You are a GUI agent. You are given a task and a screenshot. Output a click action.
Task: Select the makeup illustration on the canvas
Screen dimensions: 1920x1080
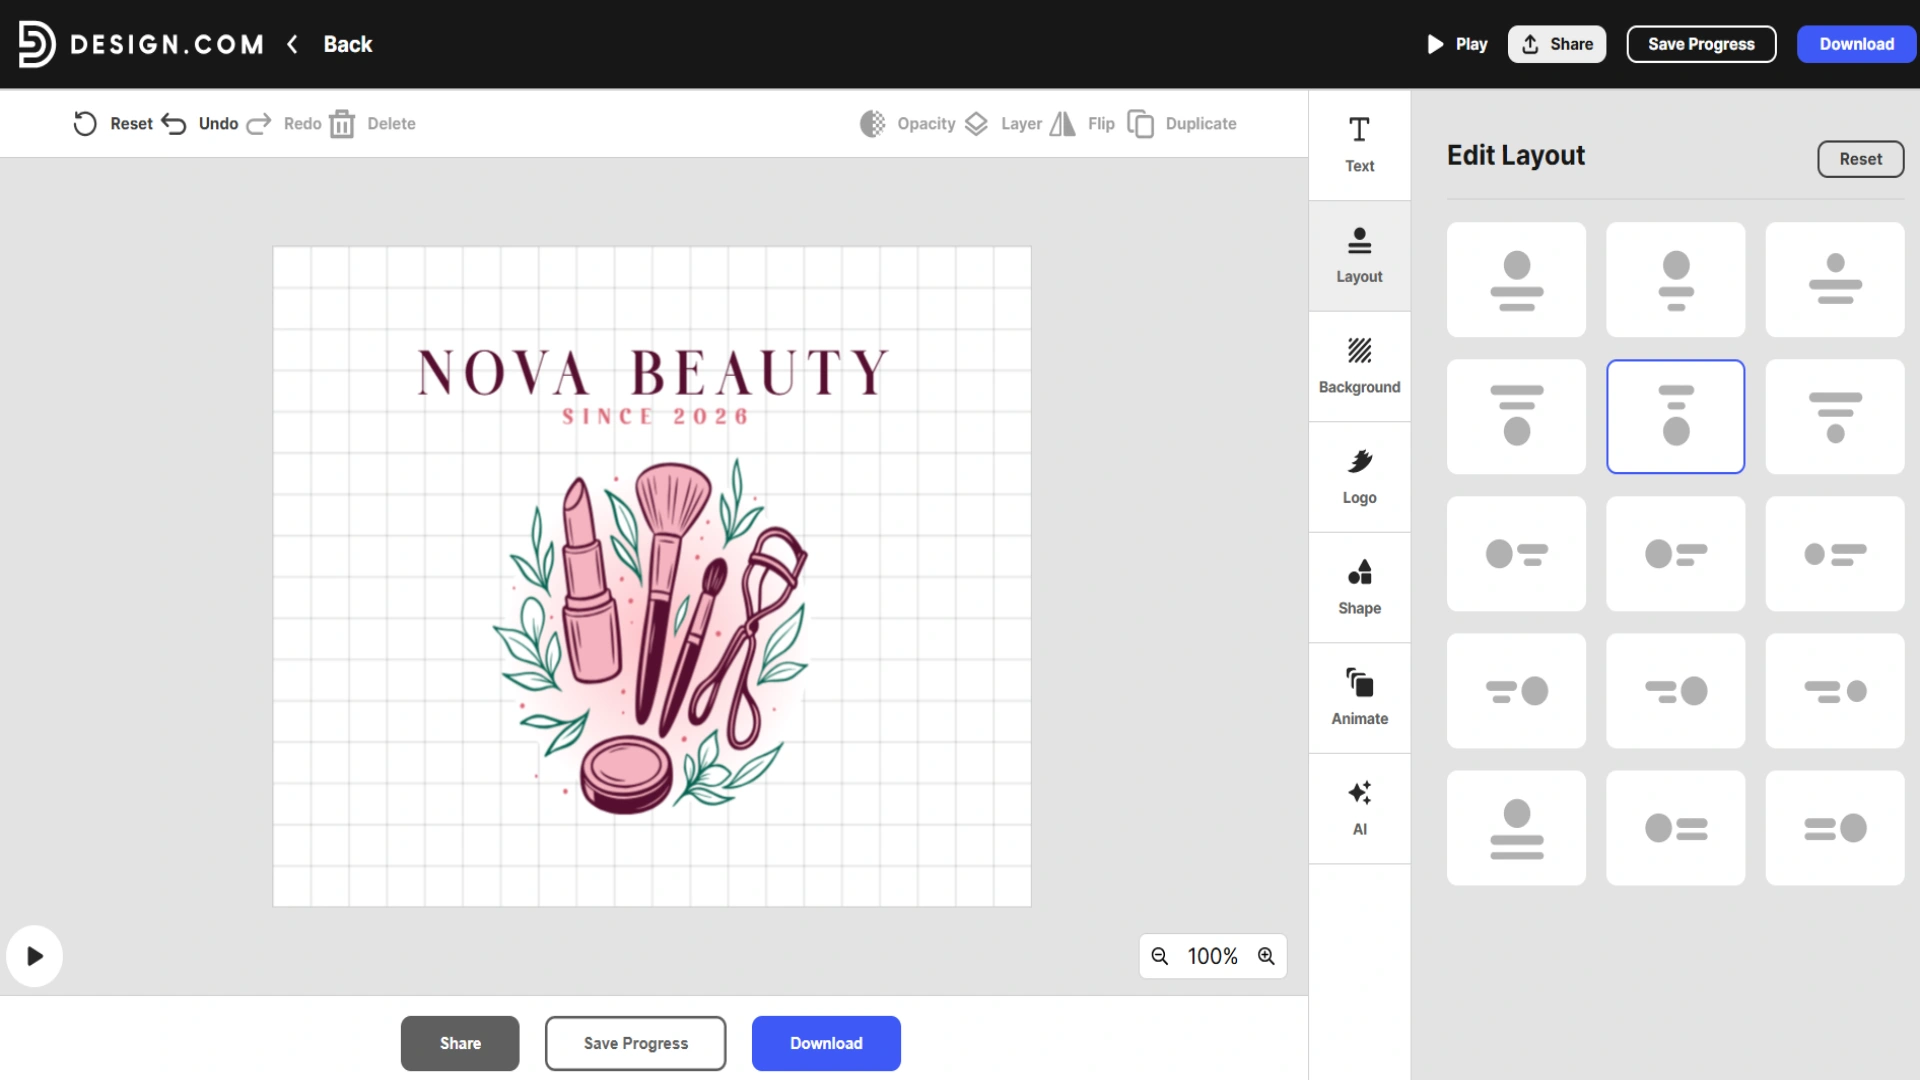651,636
